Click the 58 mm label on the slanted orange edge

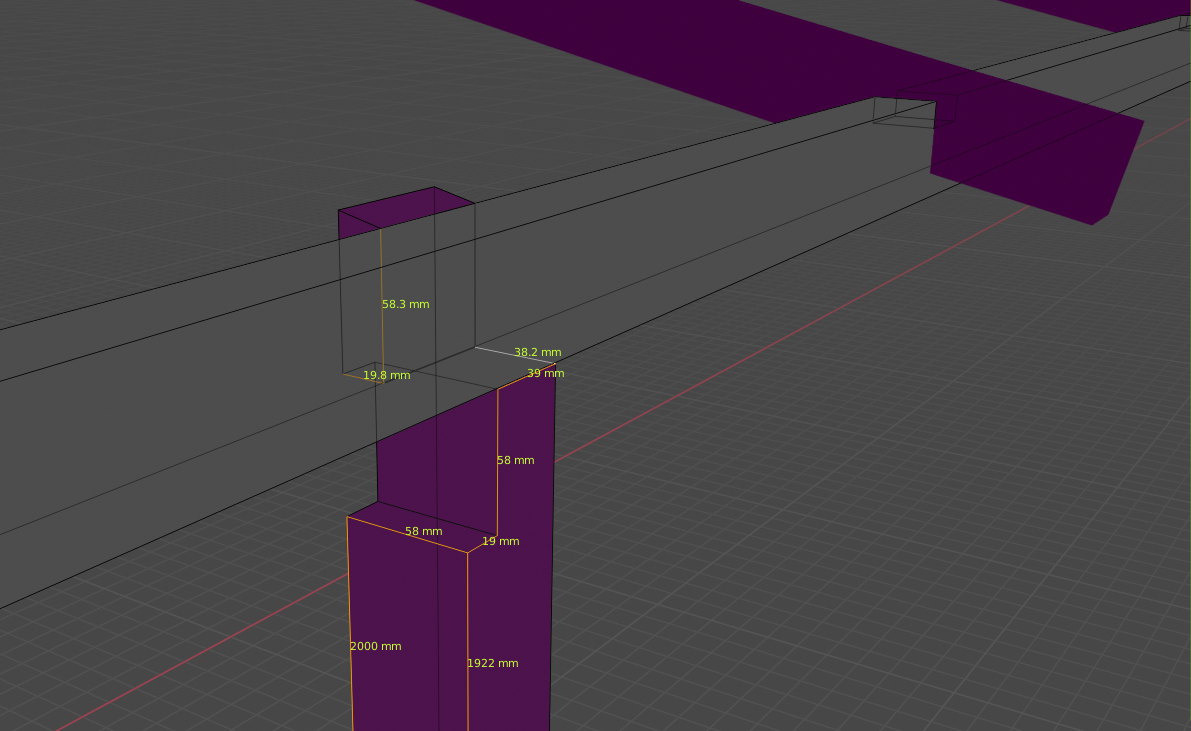423,531
